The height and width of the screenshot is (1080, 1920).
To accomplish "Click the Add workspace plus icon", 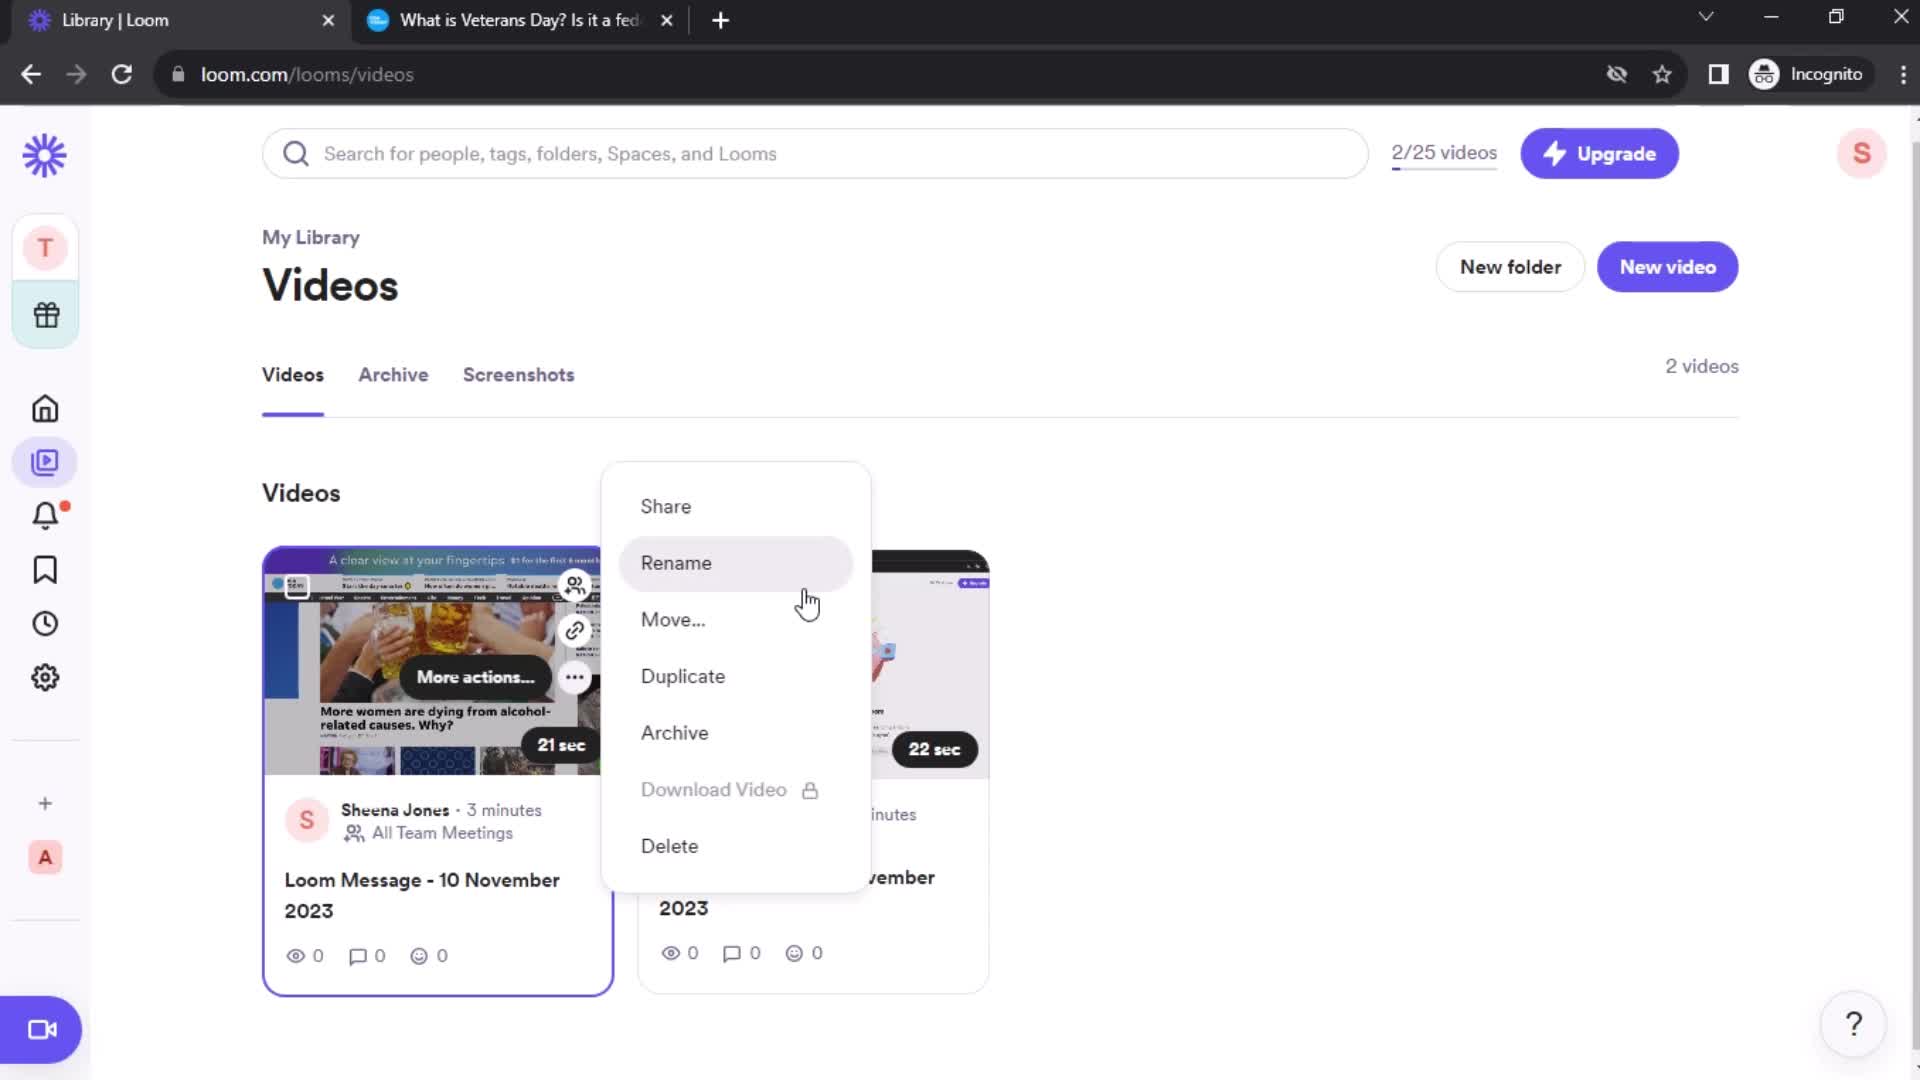I will [44, 803].
